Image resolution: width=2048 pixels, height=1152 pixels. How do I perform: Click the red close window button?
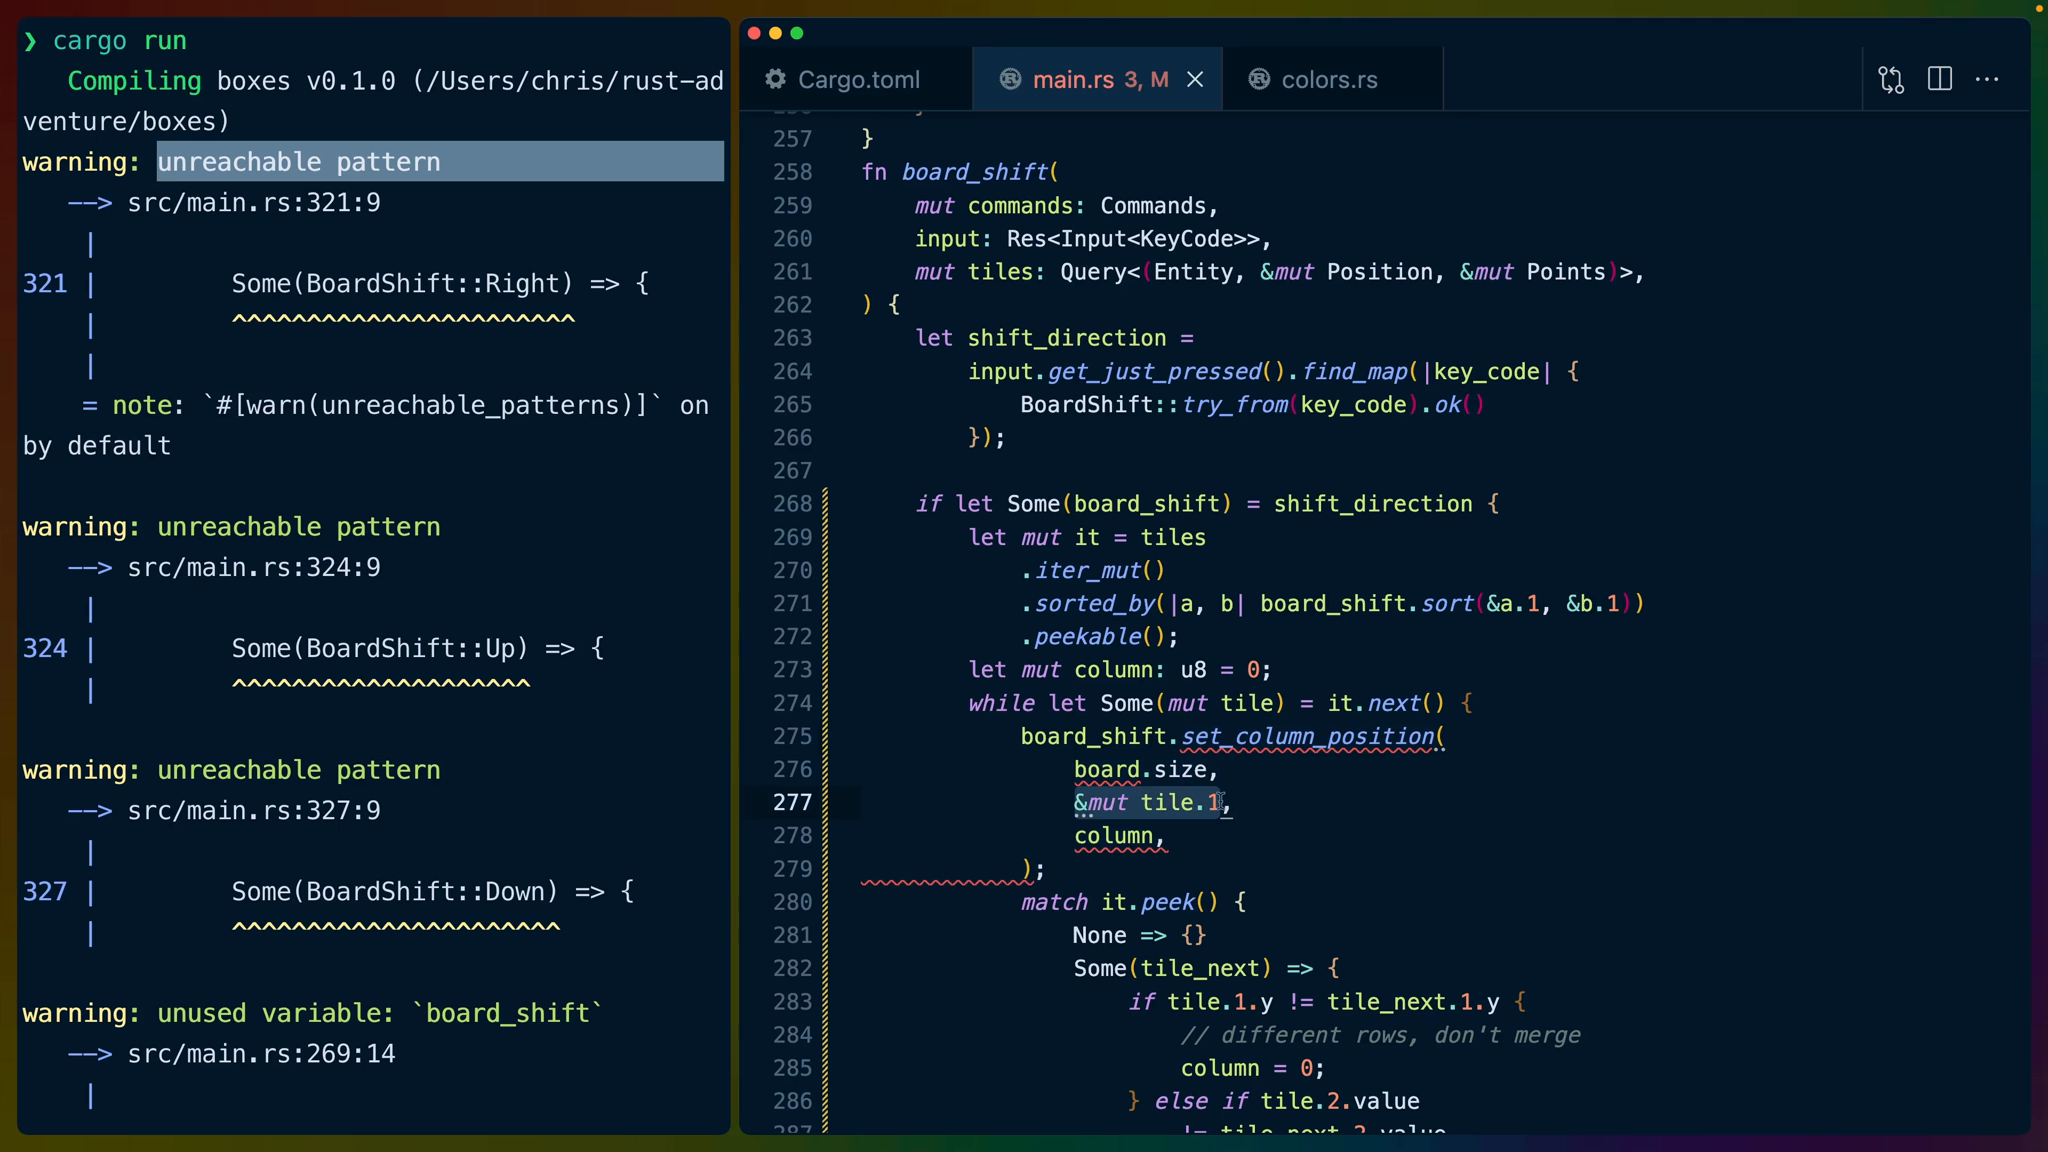tap(754, 33)
